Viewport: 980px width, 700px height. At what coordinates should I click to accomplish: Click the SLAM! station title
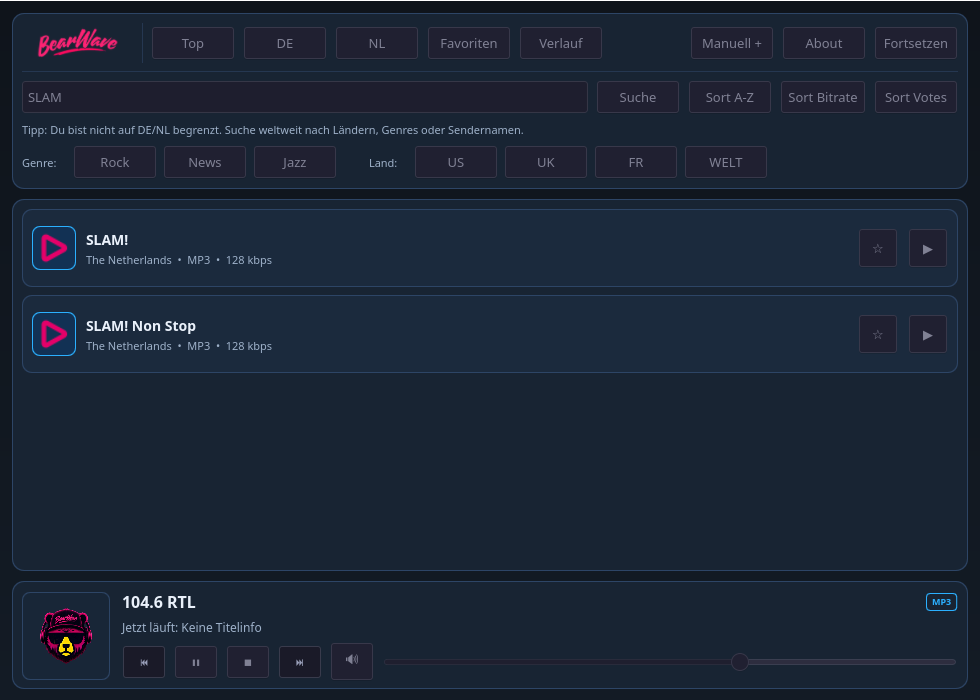[107, 240]
